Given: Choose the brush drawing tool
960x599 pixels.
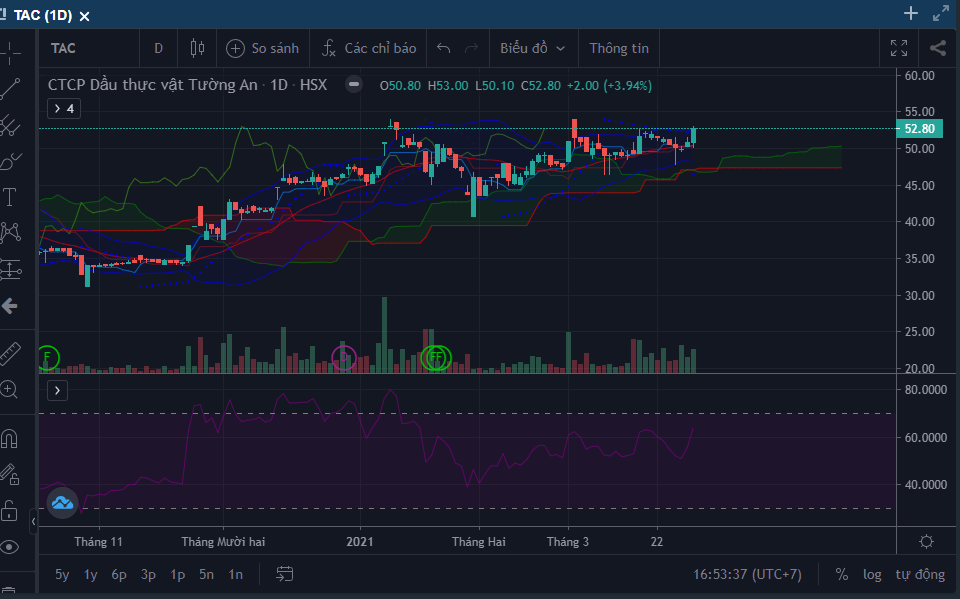Looking at the screenshot, I should (10, 160).
